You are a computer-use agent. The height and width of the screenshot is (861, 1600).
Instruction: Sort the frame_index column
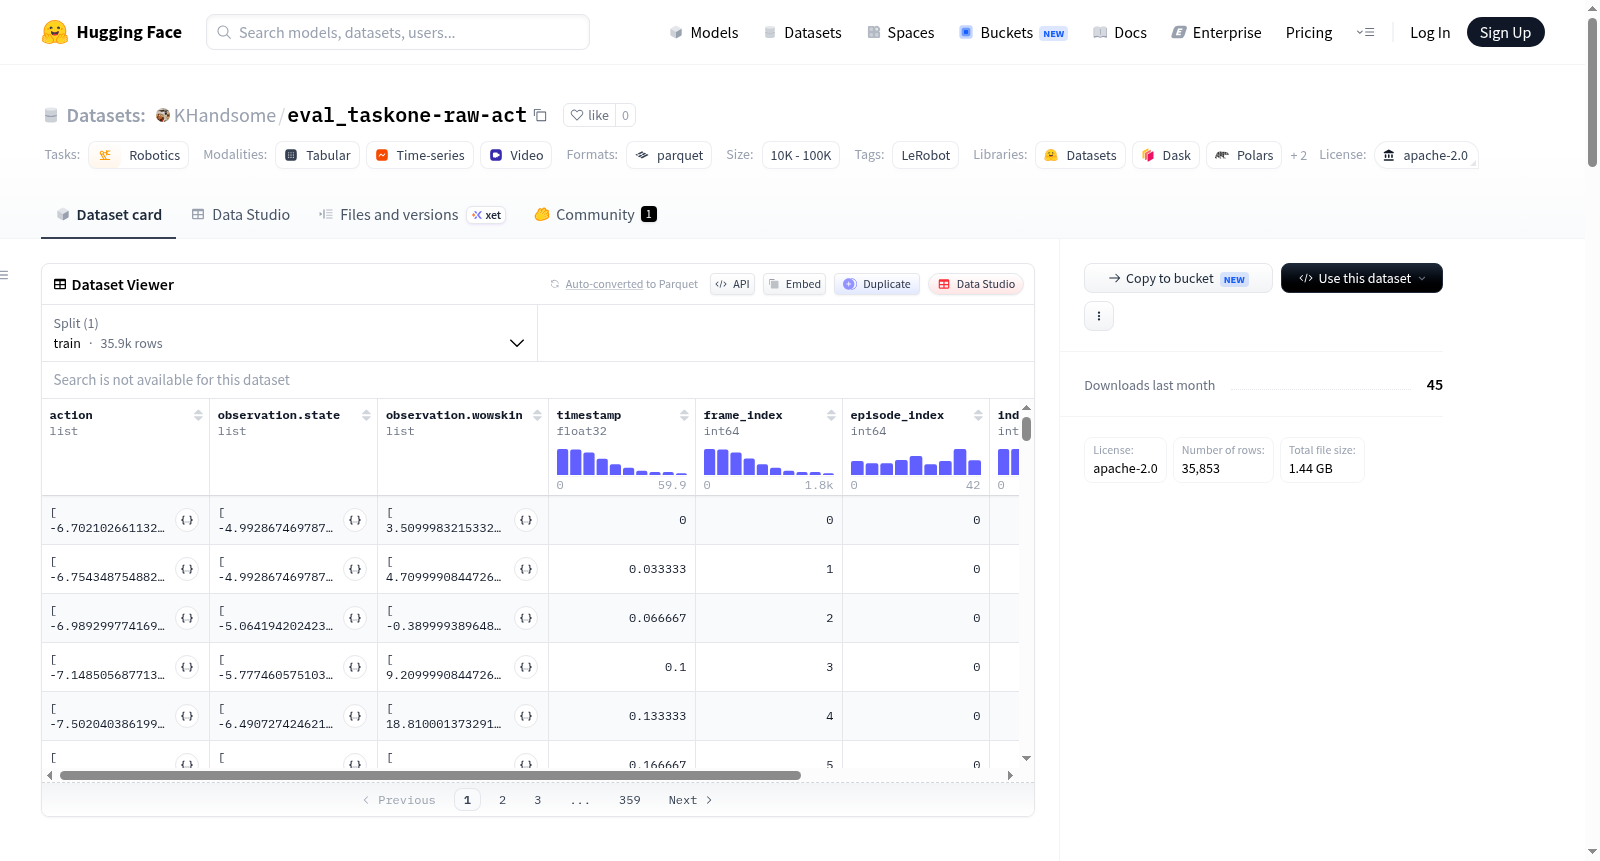pos(831,415)
